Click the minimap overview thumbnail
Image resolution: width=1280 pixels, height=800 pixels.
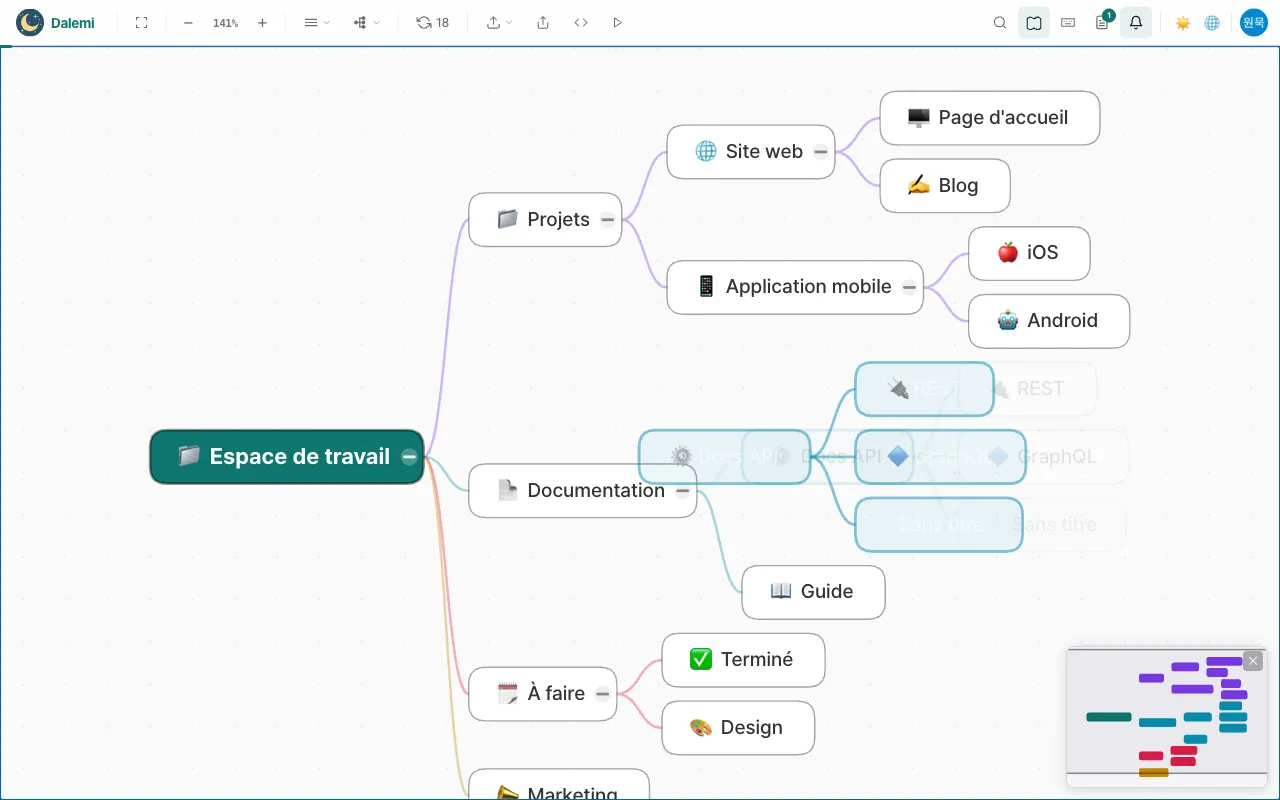[x=1166, y=716]
